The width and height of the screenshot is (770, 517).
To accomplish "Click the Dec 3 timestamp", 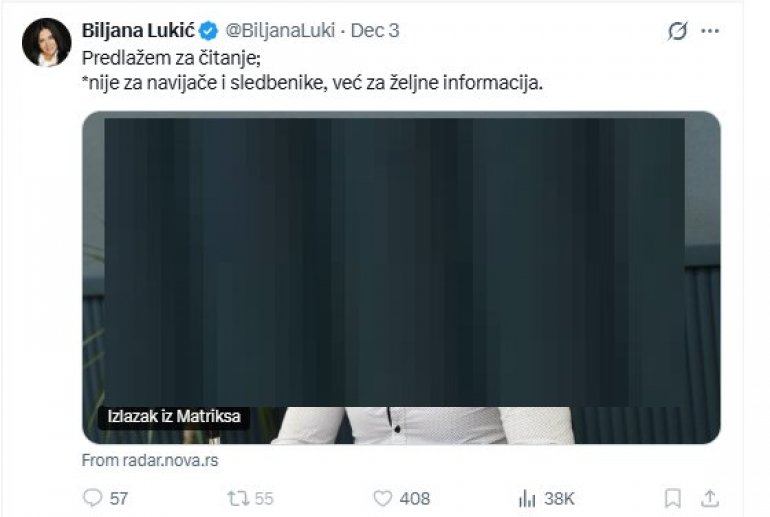I will [x=375, y=30].
